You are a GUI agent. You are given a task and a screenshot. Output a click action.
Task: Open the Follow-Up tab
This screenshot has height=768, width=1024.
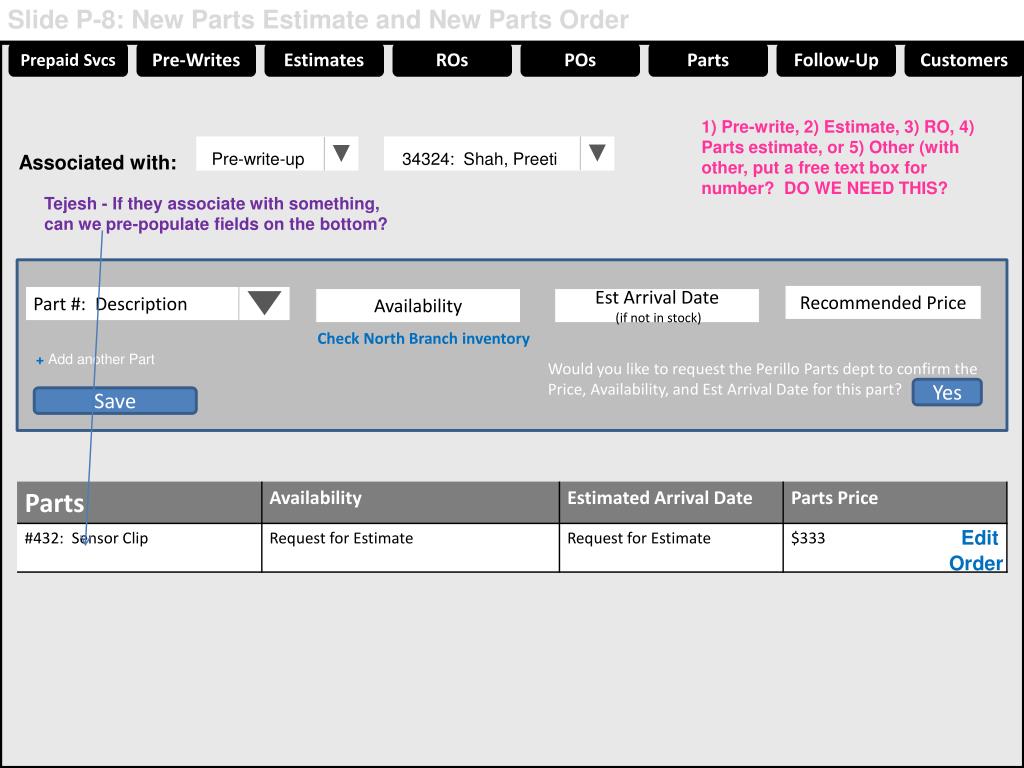pyautogui.click(x=836, y=60)
